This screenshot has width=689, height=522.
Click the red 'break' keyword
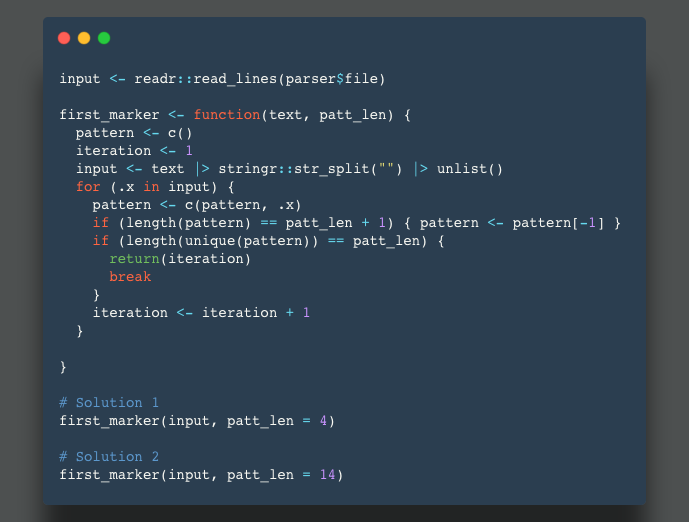(x=130, y=277)
